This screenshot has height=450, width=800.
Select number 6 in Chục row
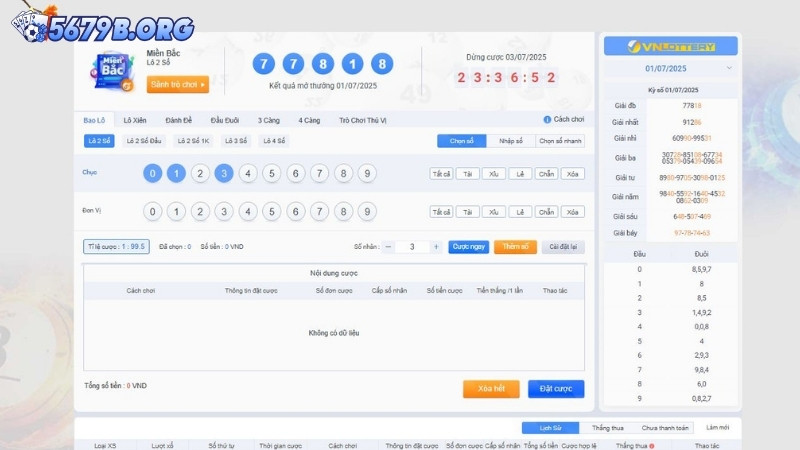[295, 173]
